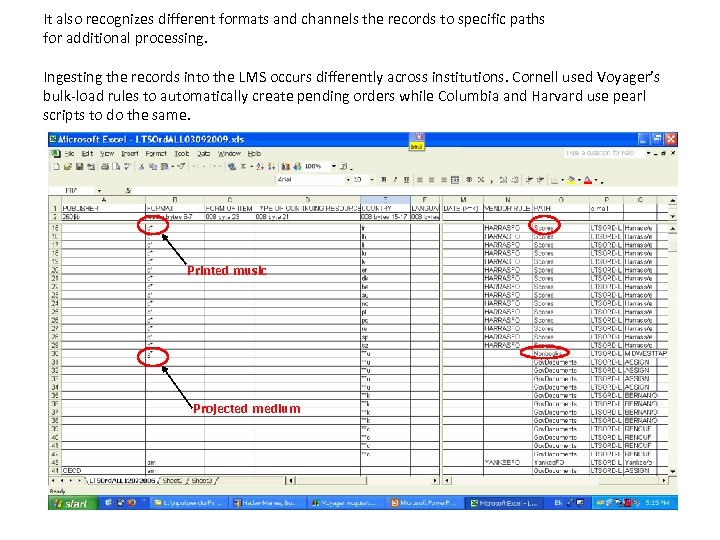Click the Increase Indent icon

coord(540,180)
